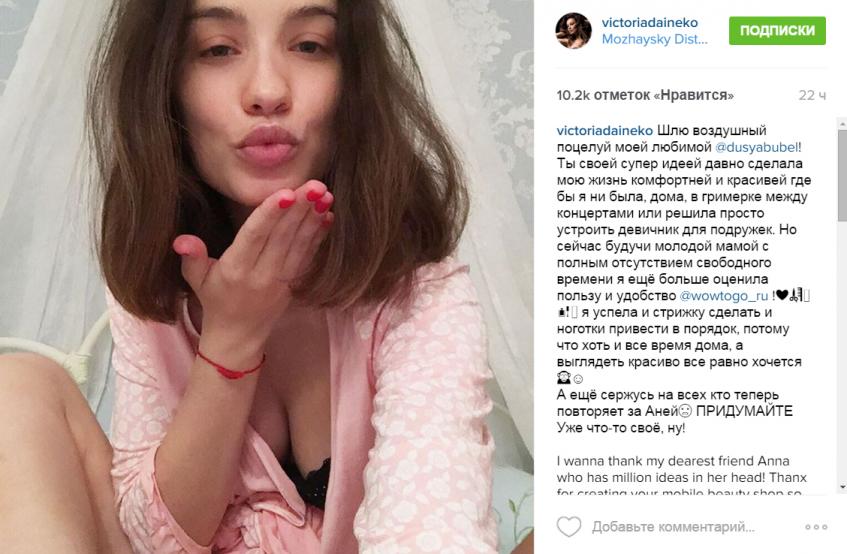Click the victoriadaineko name in the caption
Image resolution: width=847 pixels, height=554 pixels.
point(605,131)
